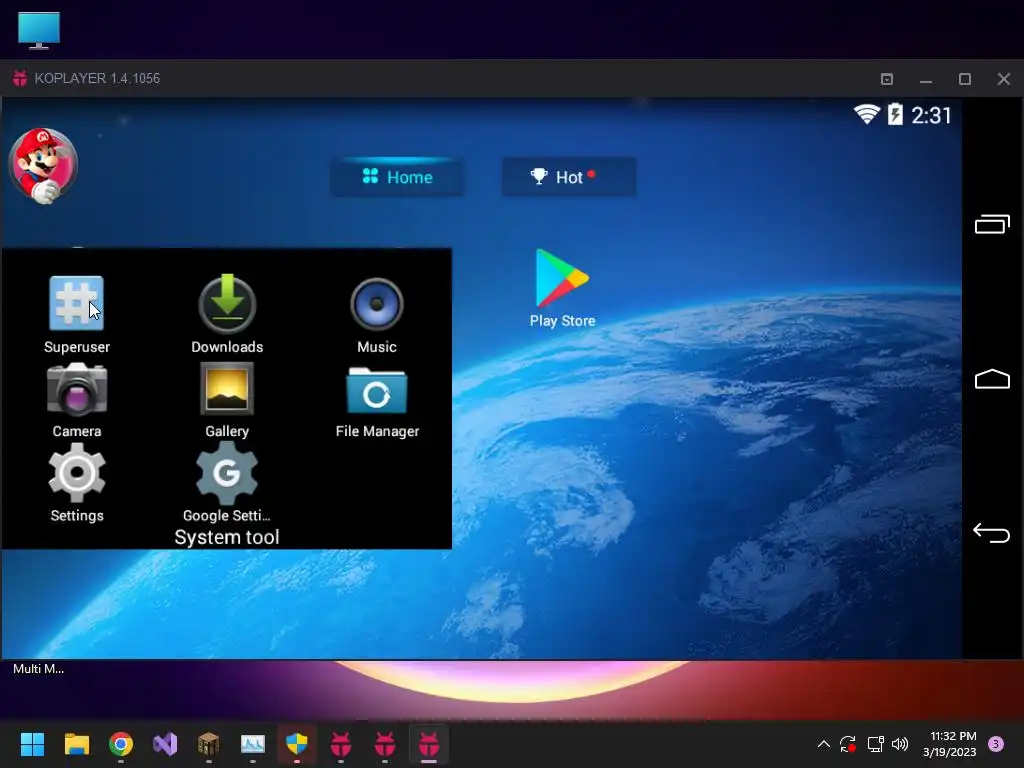Viewport: 1024px width, 768px height.
Task: Minimize the KOPlayer window
Action: point(925,79)
